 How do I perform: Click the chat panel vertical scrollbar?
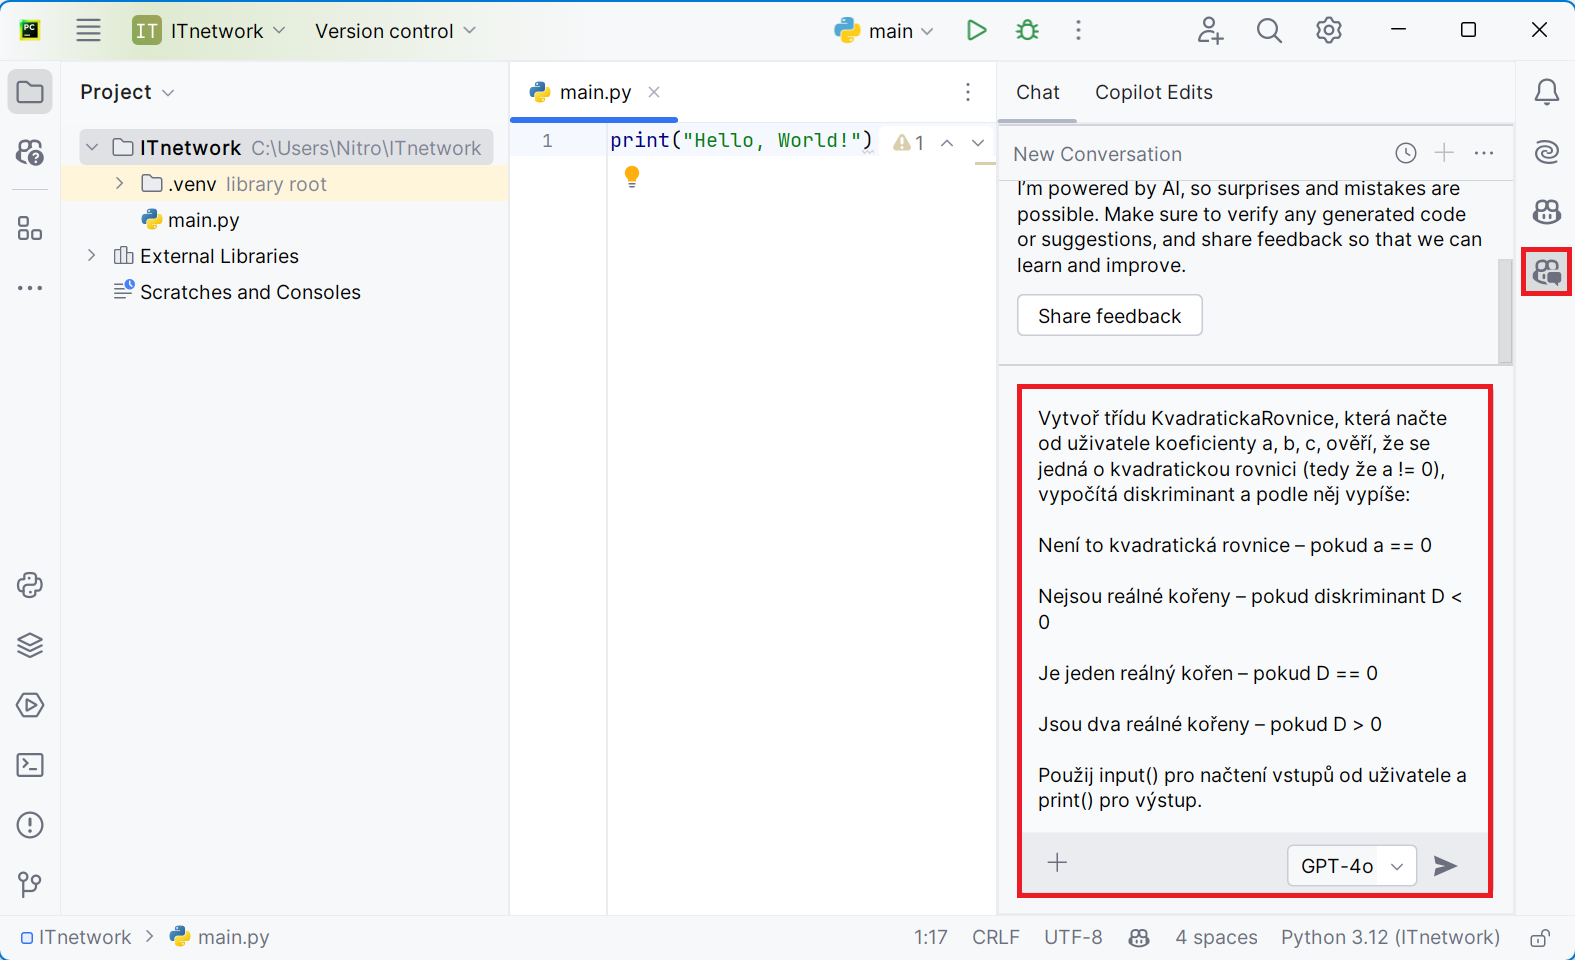(x=1505, y=310)
